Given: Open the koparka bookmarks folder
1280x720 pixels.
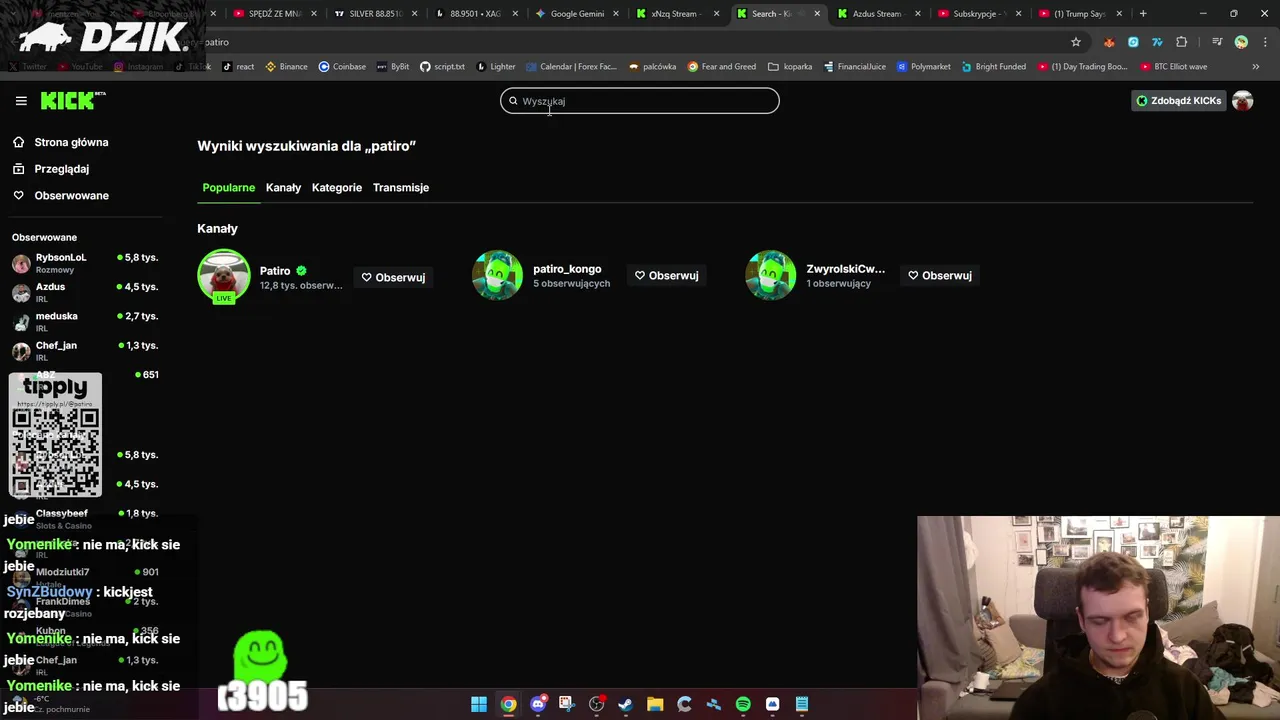Looking at the screenshot, I should click(790, 67).
